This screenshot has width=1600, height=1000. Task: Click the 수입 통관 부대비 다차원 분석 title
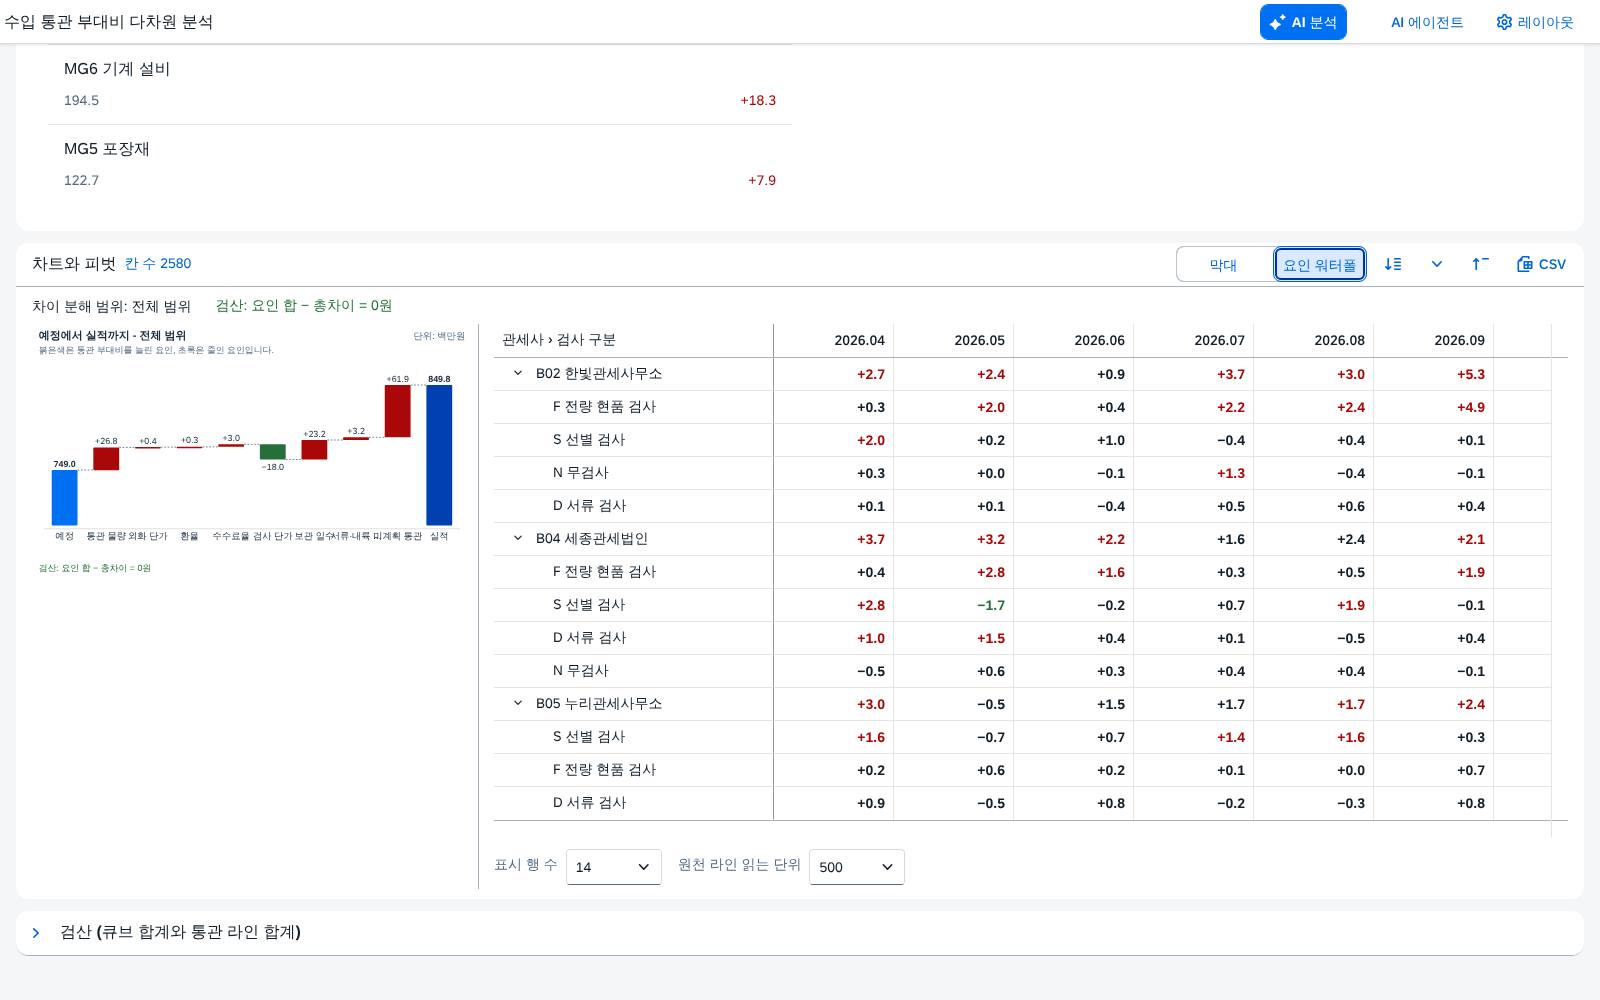(x=109, y=22)
